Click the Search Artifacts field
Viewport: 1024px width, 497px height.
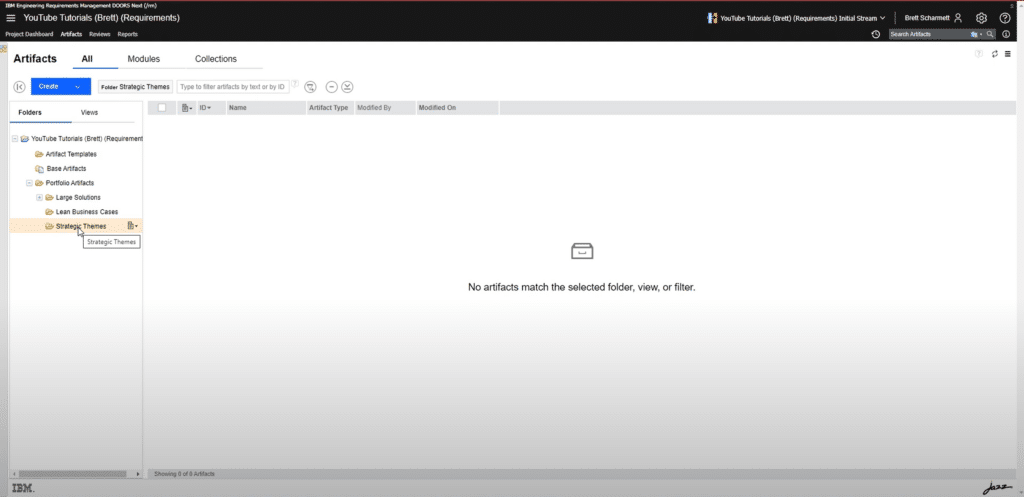[929, 34]
